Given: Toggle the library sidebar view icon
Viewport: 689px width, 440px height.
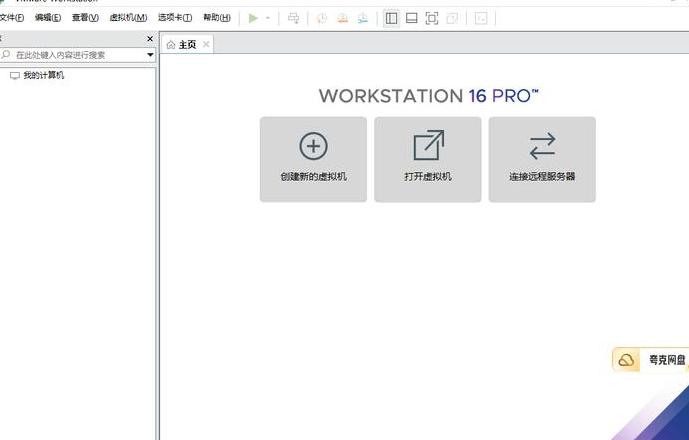Looking at the screenshot, I should coord(391,18).
